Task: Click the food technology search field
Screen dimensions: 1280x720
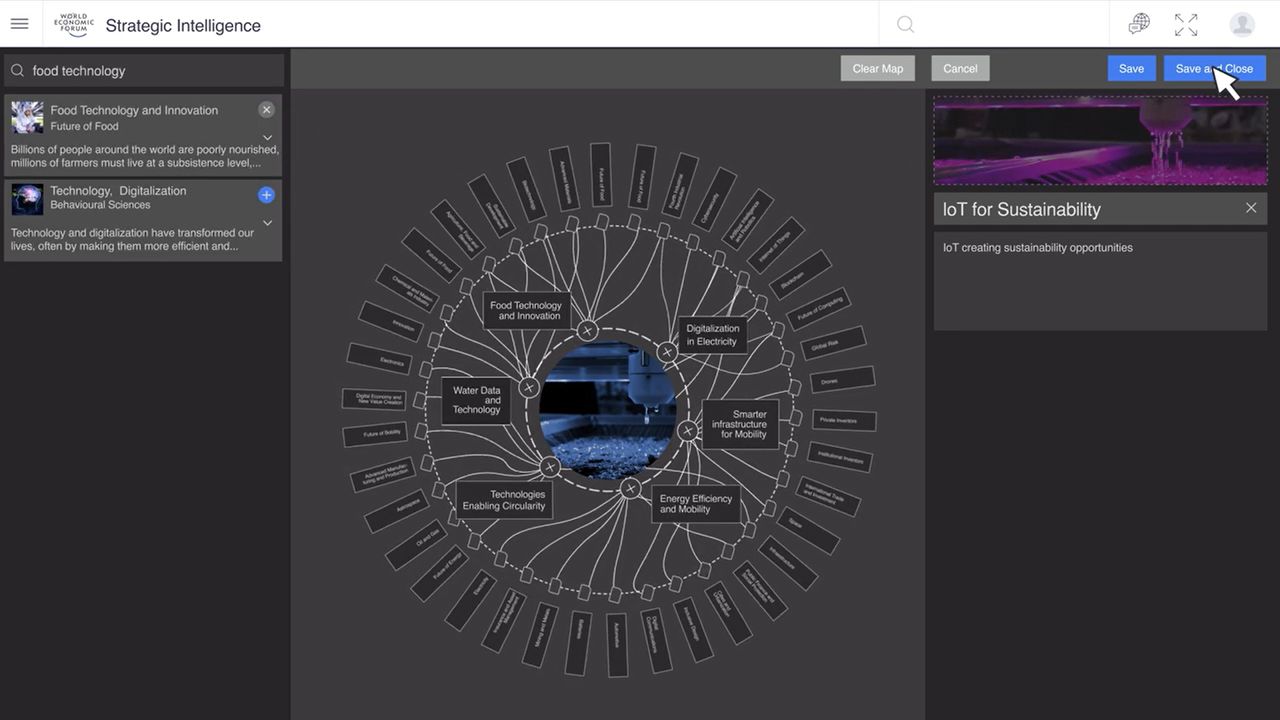Action: 150,71
